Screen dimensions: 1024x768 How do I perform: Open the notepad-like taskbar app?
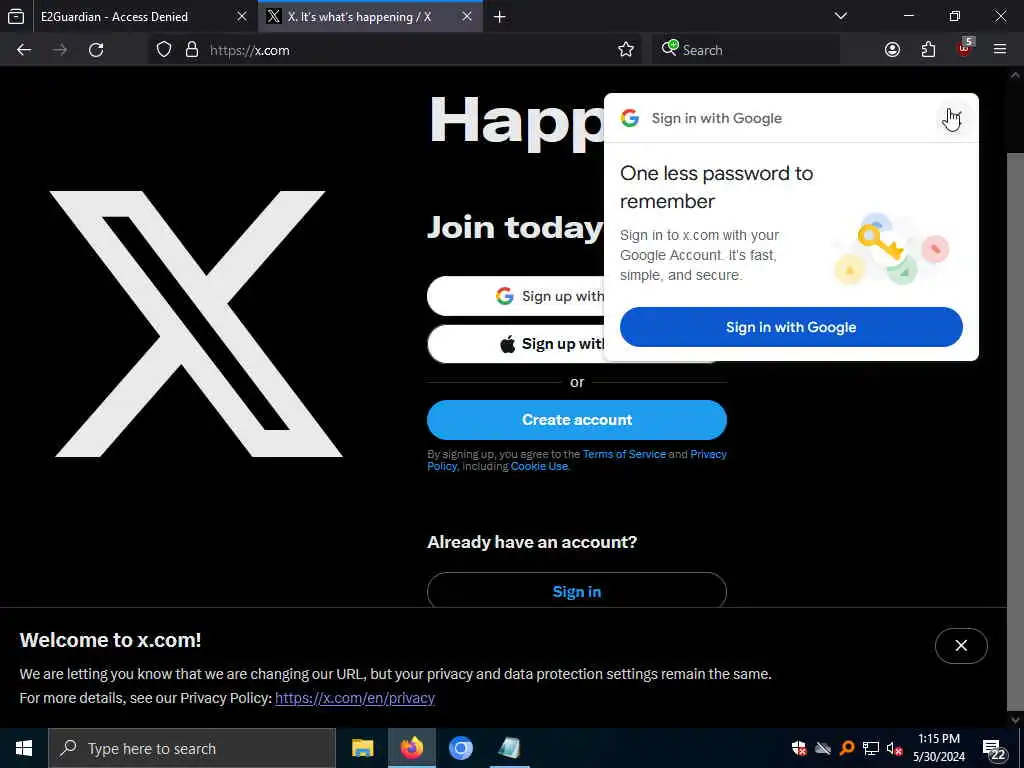[509, 748]
